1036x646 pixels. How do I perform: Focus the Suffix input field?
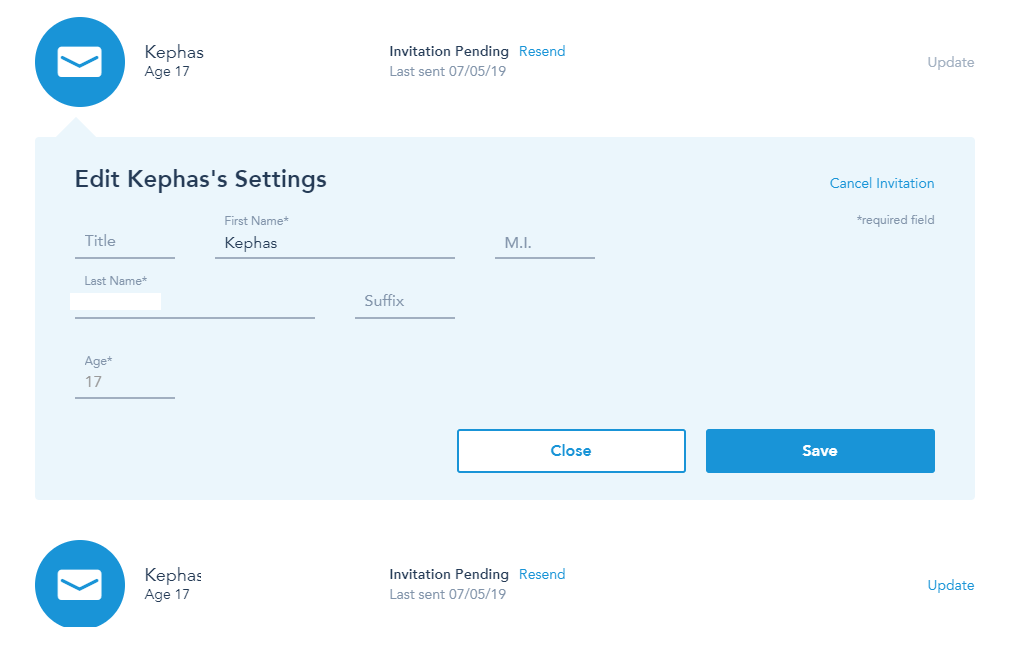404,301
